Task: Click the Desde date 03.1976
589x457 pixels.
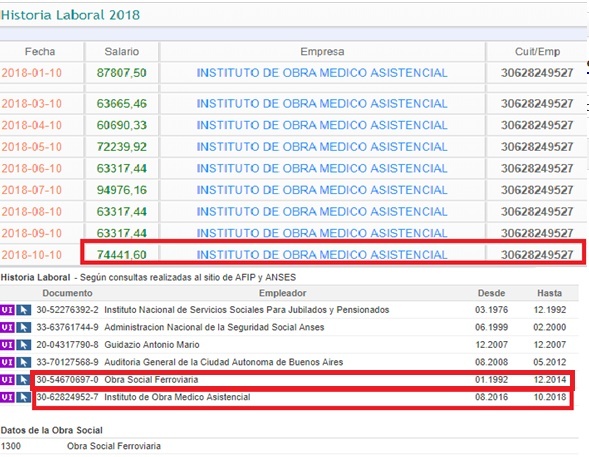Action: pos(491,310)
